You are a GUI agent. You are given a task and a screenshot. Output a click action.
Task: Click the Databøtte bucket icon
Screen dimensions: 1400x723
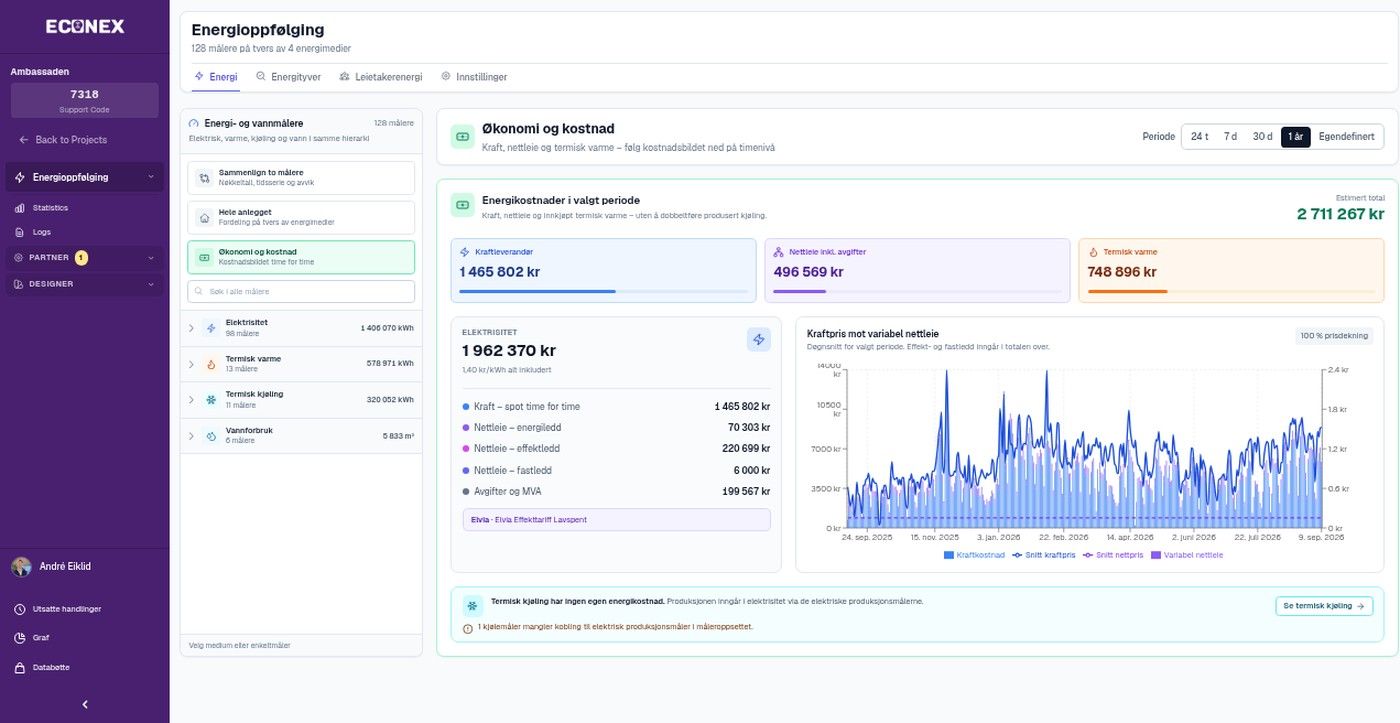(20, 667)
